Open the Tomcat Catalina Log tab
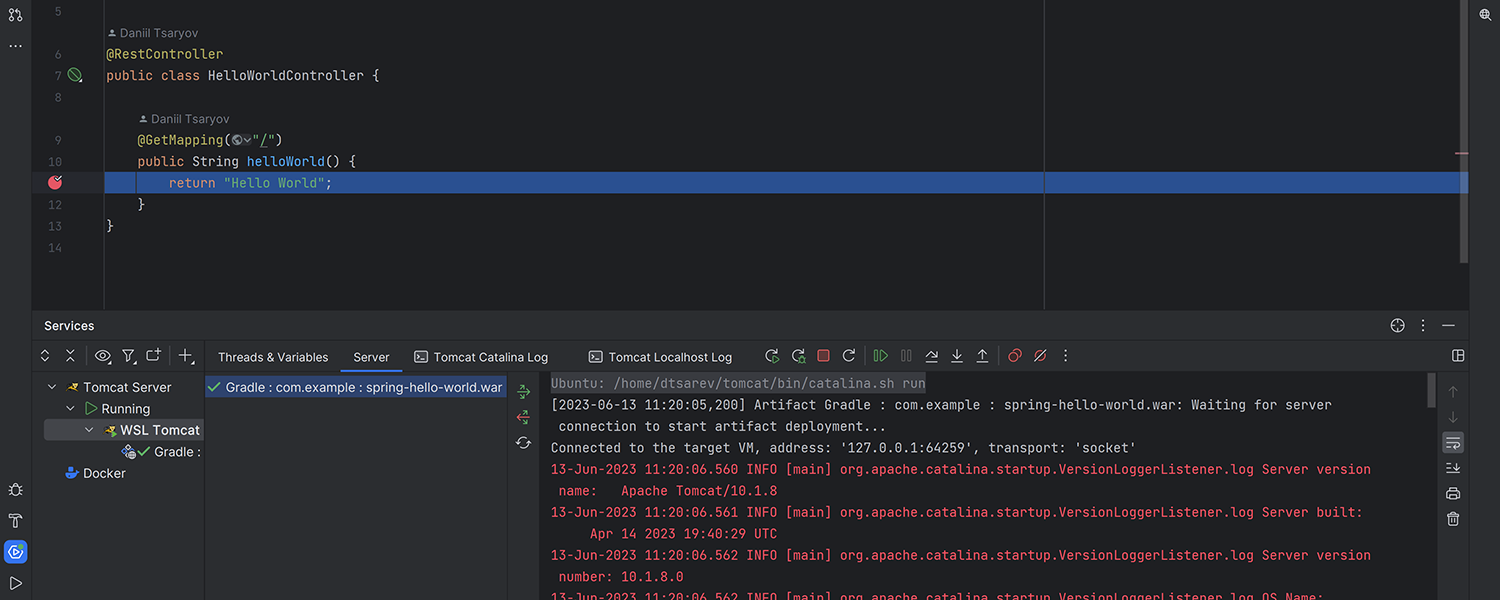The height and width of the screenshot is (600, 1500). (x=481, y=357)
